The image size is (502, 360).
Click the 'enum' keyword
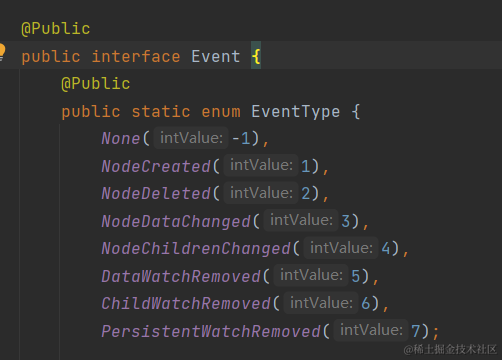click(x=221, y=112)
